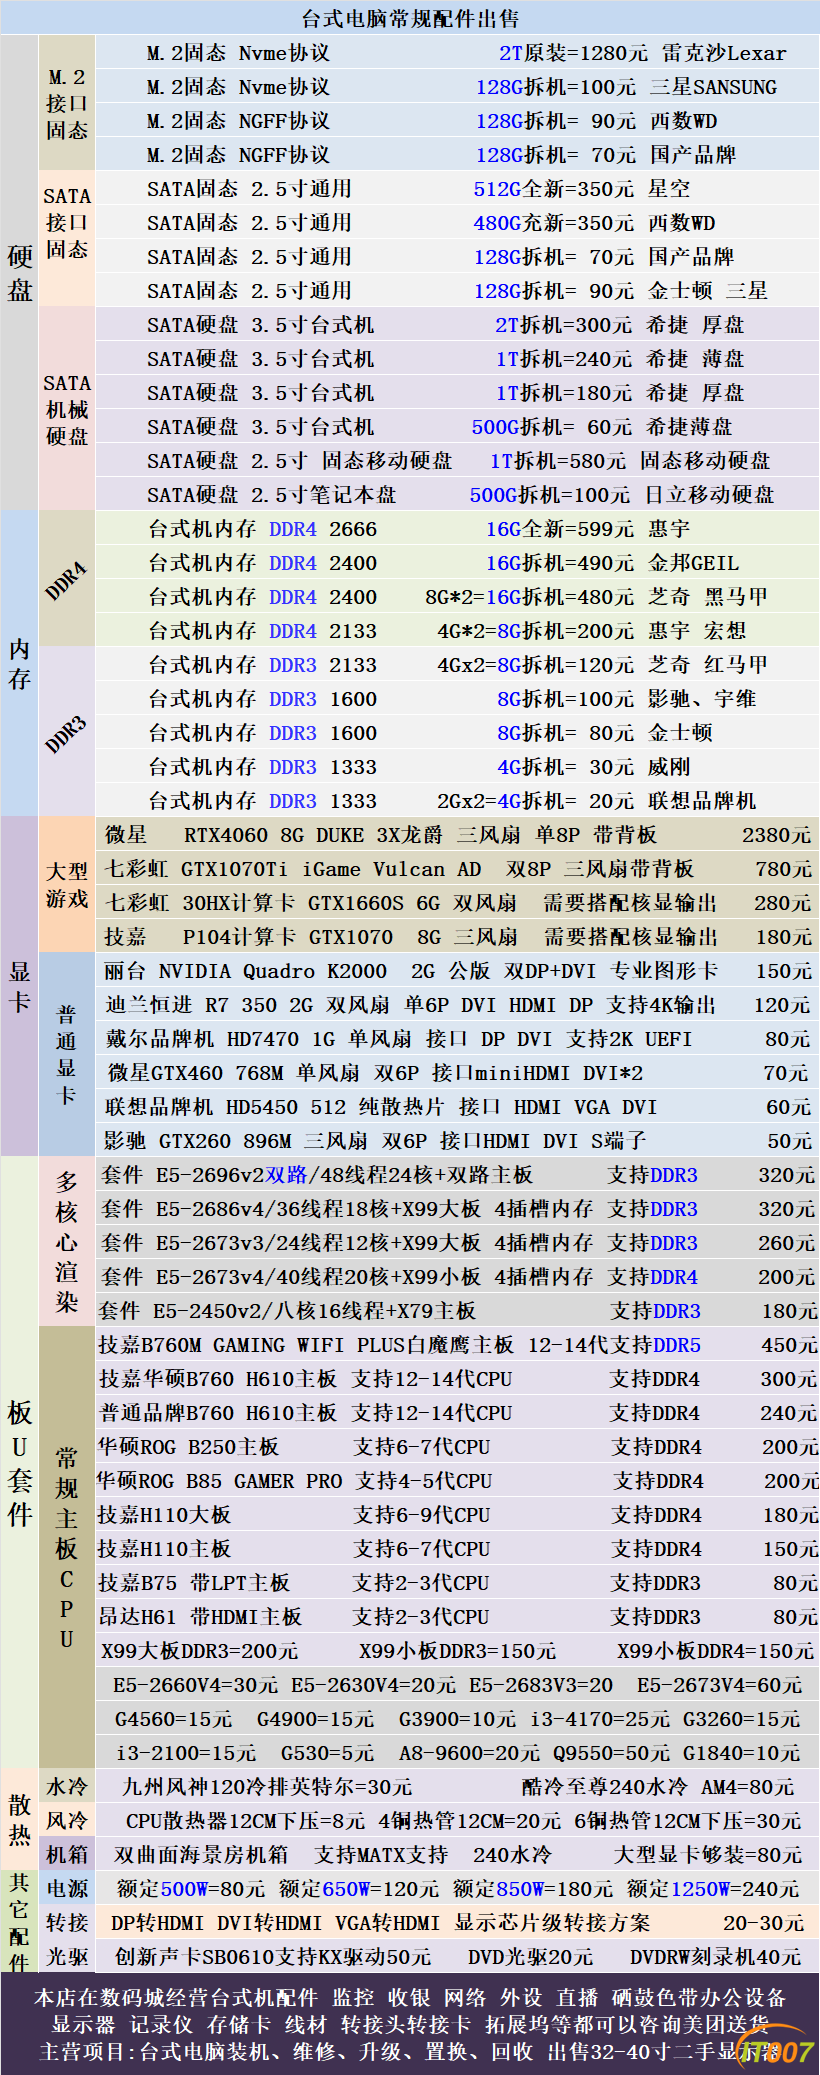This screenshot has width=820, height=2075.
Task: Click the 三星SANSUNG 128G拆机=100元 row
Action: (457, 87)
